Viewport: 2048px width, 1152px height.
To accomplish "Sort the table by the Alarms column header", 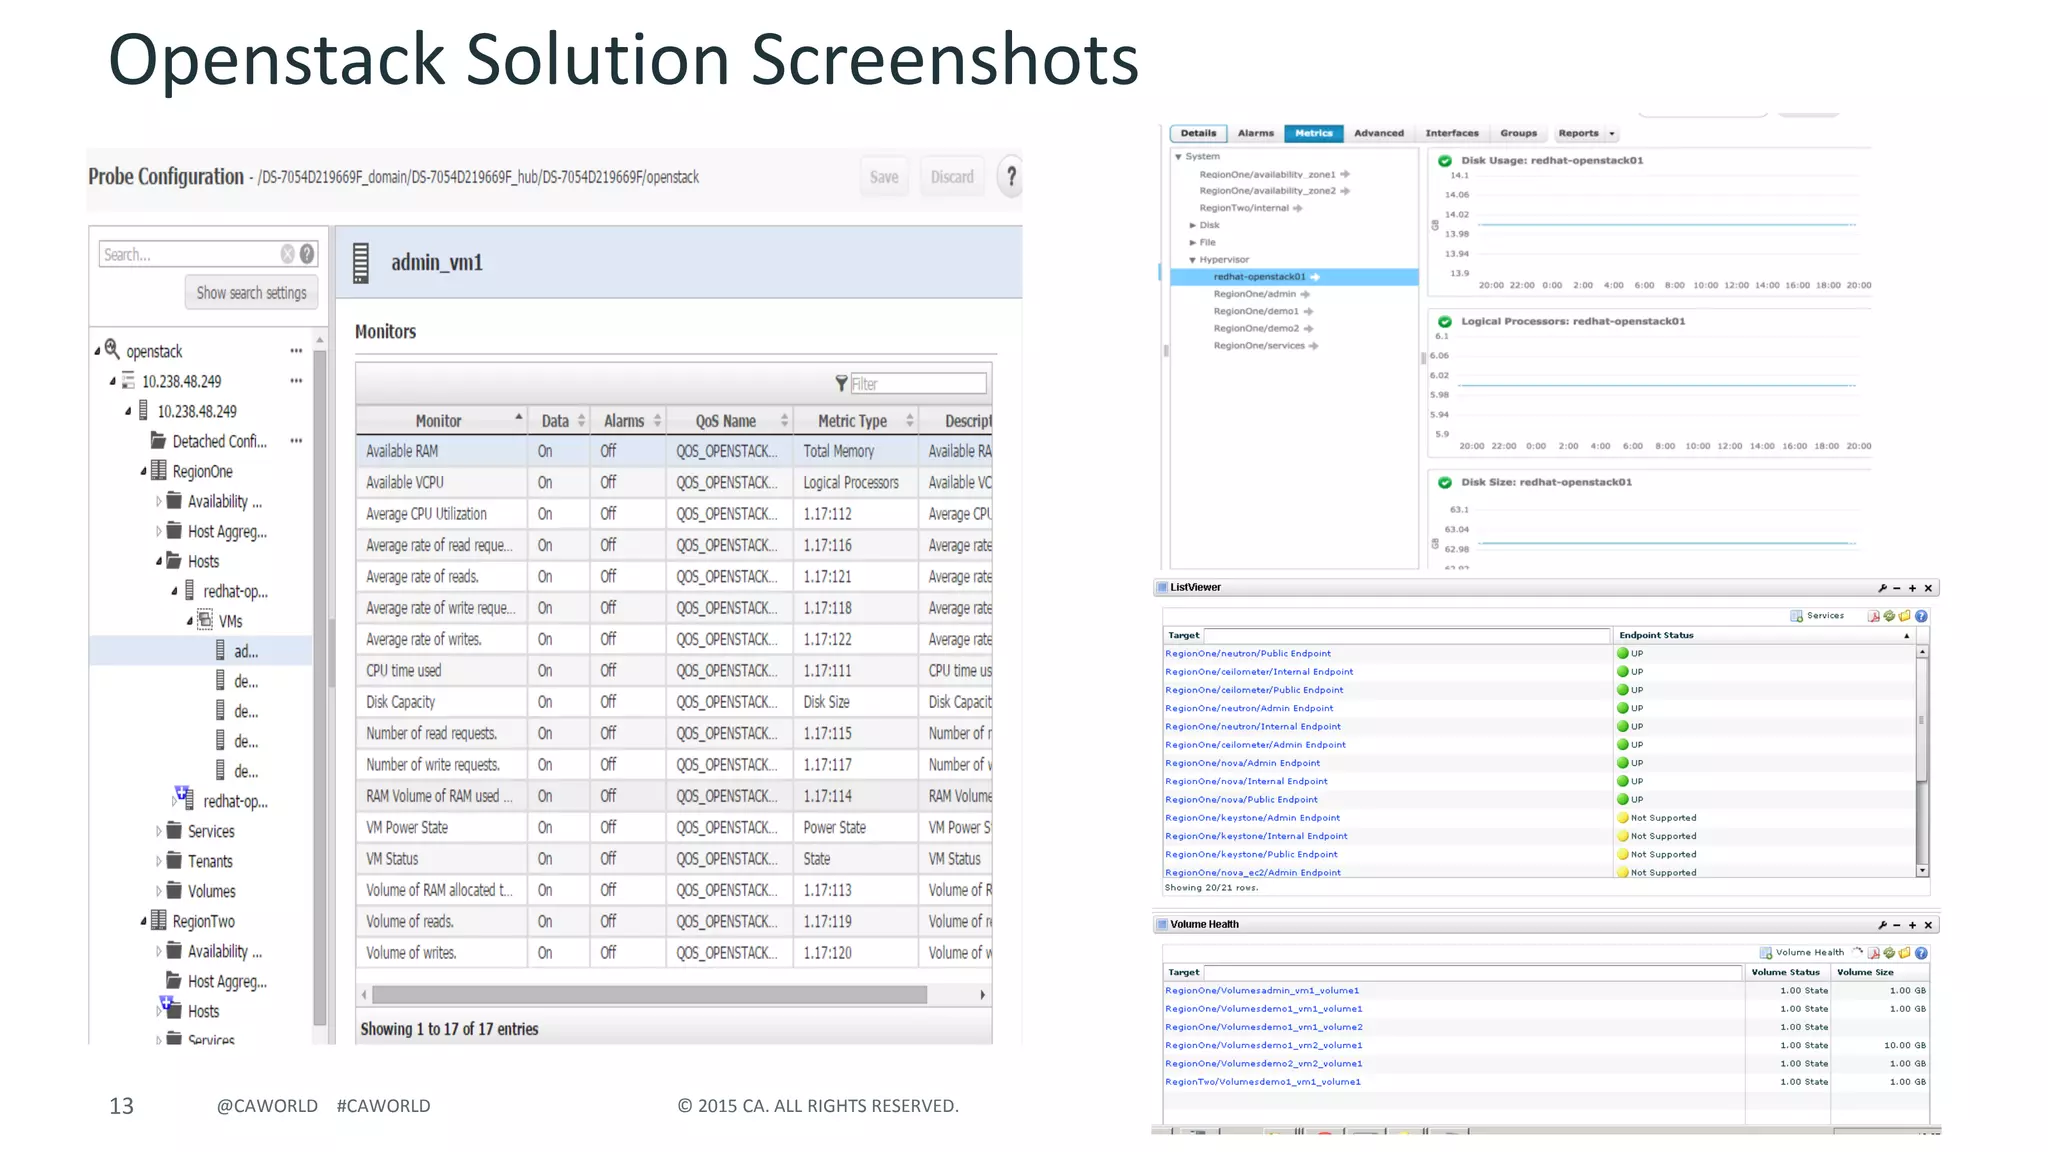I will coord(627,421).
